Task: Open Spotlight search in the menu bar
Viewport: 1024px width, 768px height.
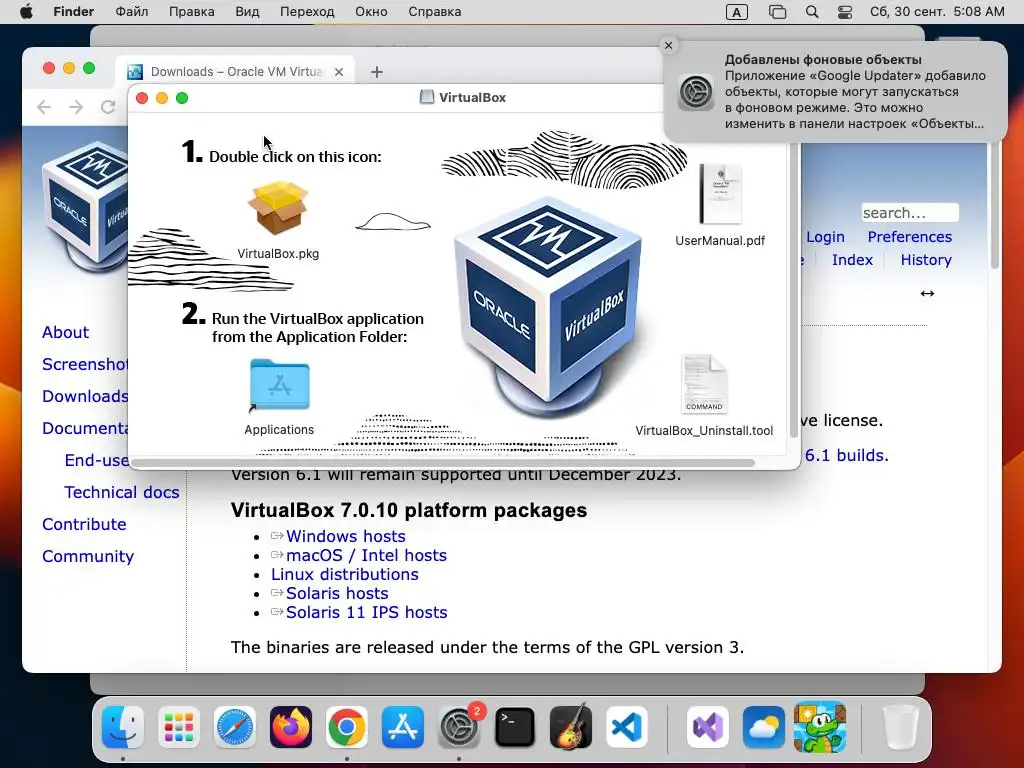Action: tap(812, 12)
